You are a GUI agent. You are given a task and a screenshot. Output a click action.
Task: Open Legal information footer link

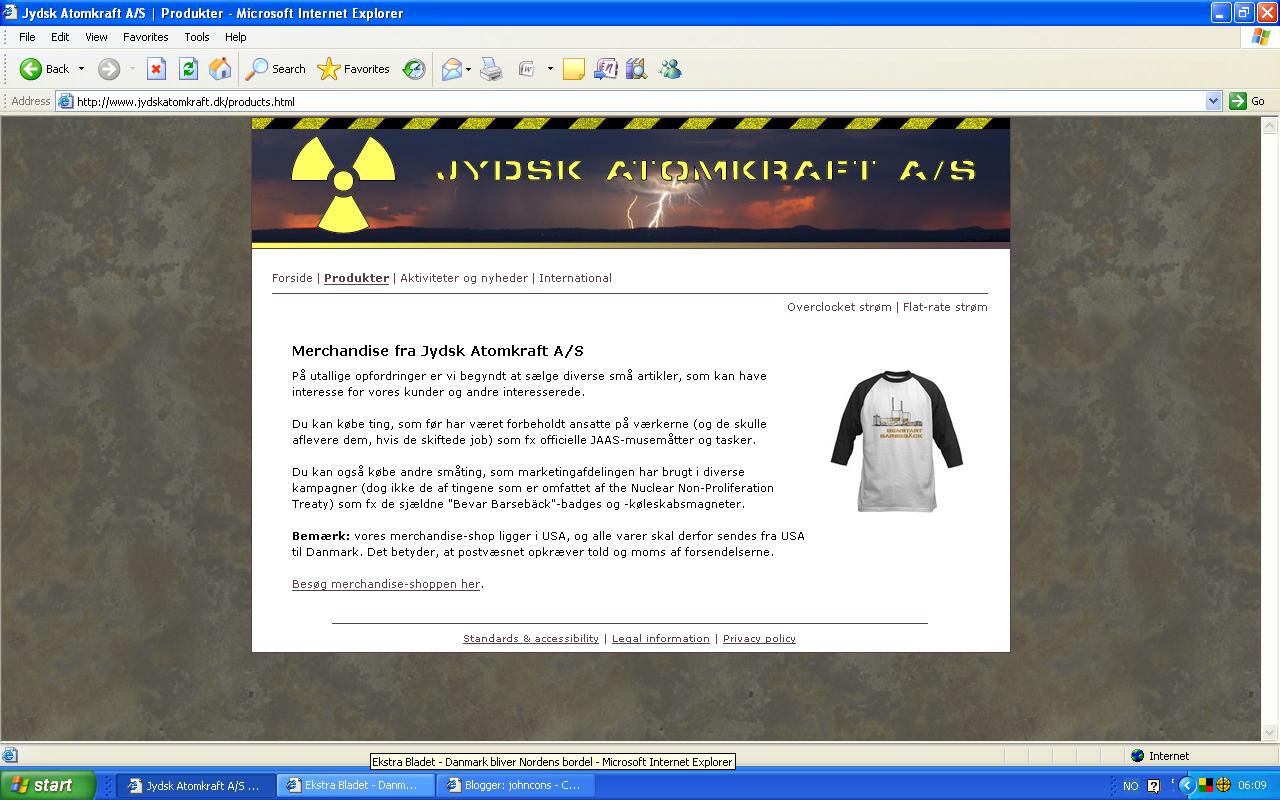(661, 638)
